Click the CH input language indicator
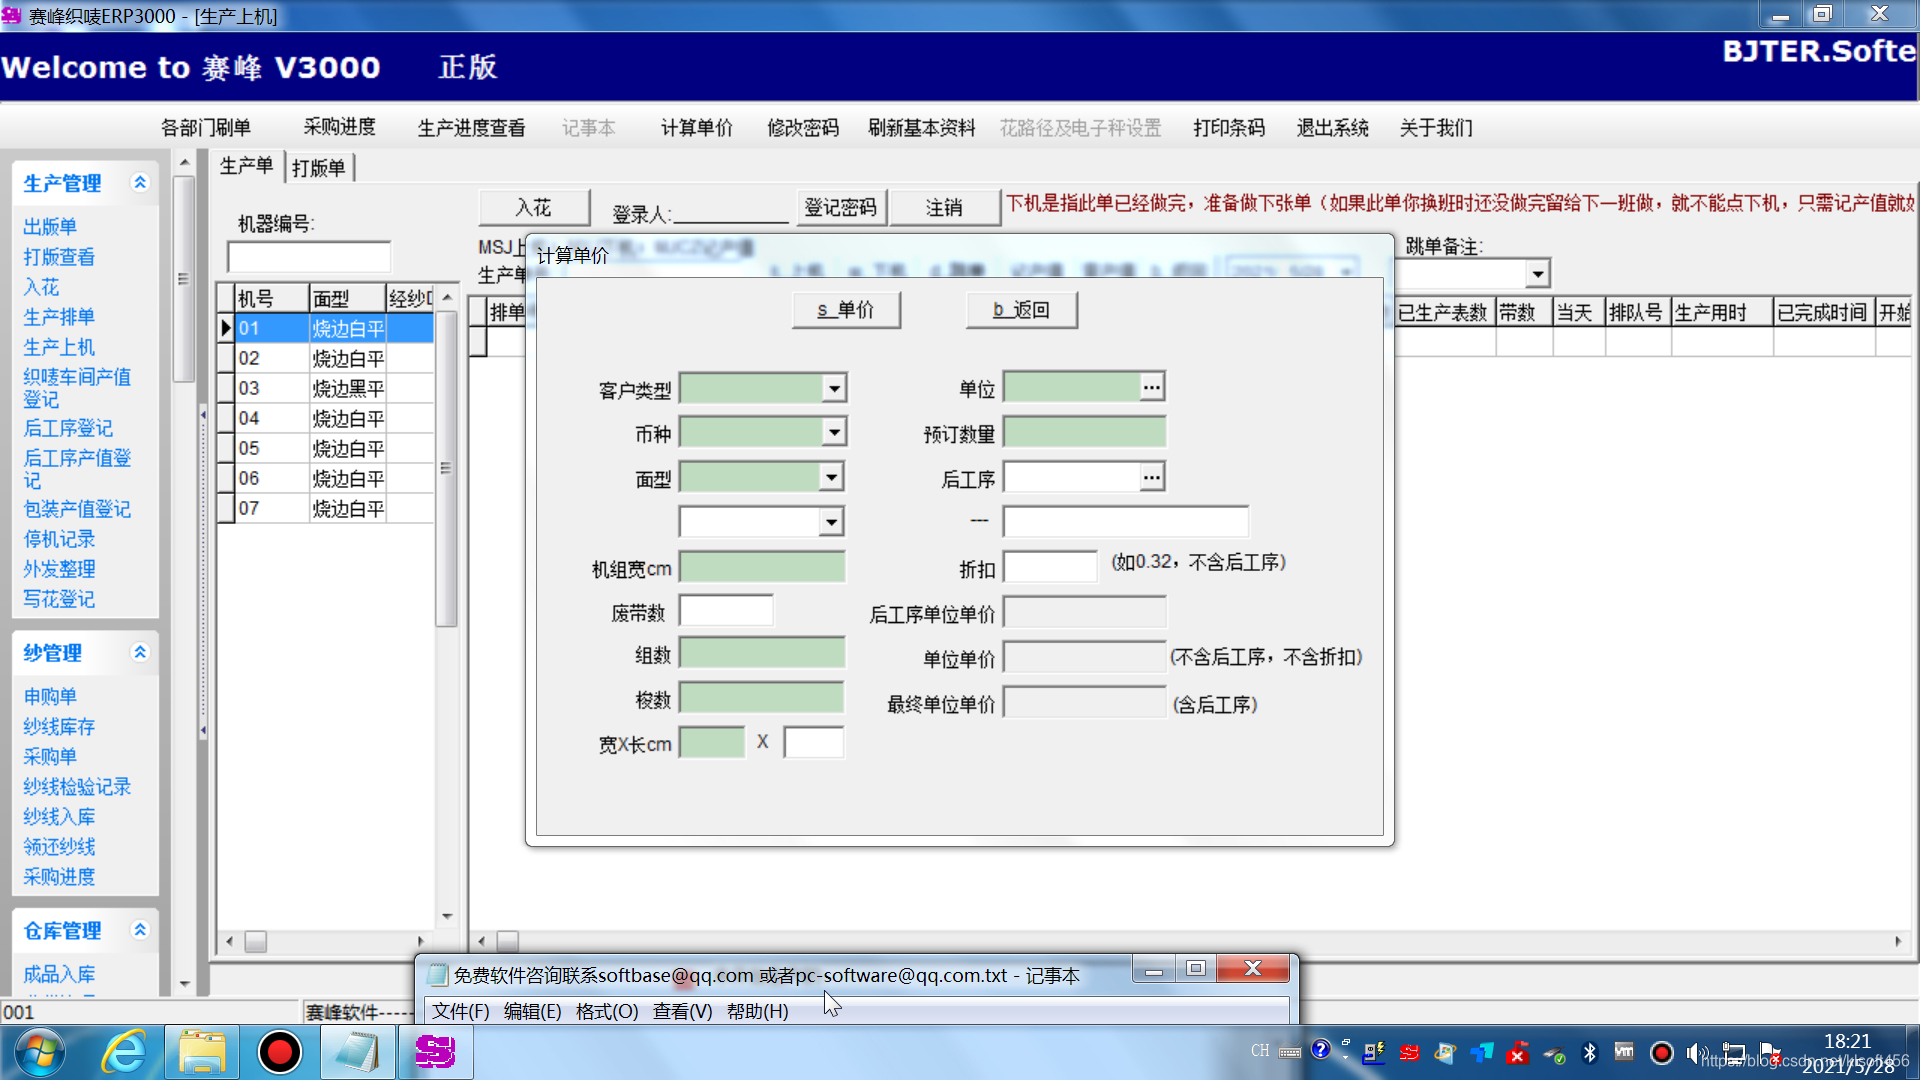 (1260, 1051)
